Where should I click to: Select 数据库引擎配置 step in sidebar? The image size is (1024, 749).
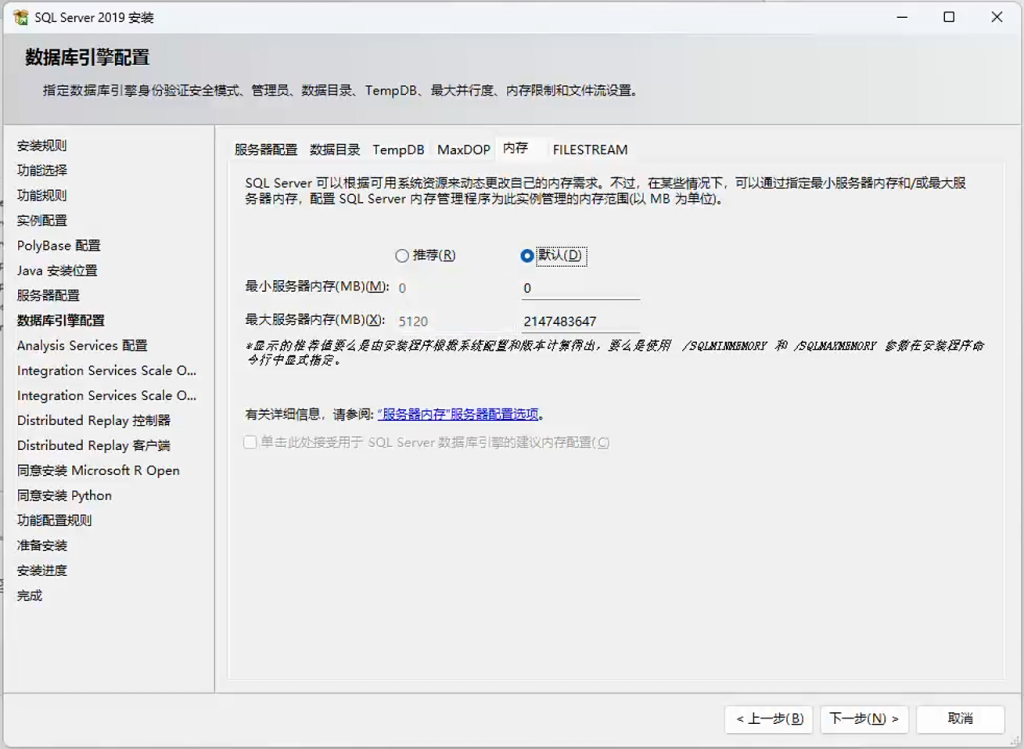61,321
